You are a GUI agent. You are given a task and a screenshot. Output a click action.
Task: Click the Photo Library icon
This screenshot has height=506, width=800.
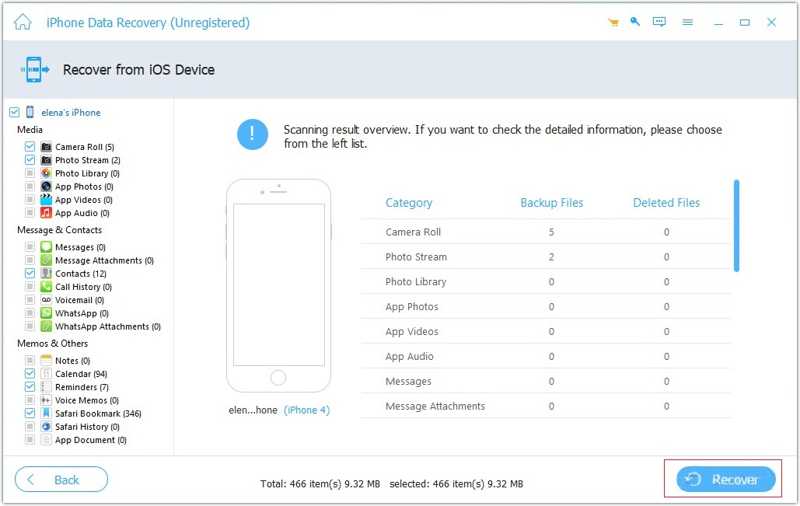point(46,173)
